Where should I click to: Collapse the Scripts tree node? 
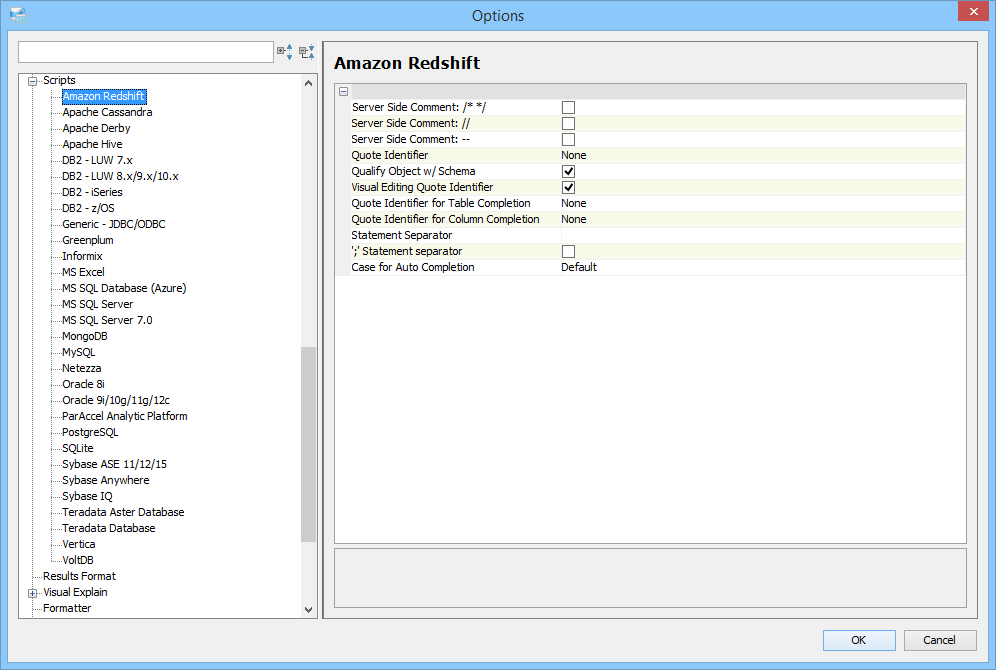(x=32, y=81)
